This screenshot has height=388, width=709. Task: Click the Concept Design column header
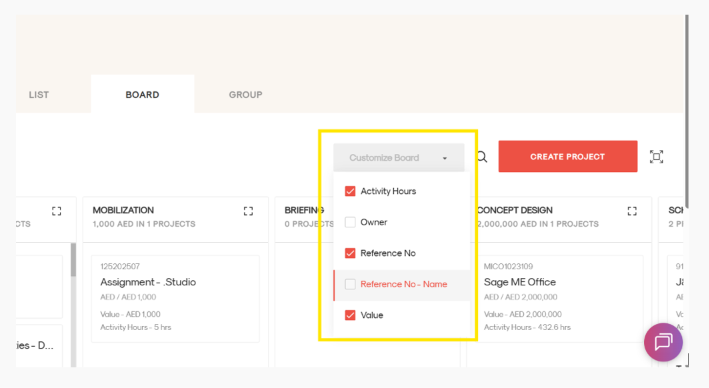515,210
